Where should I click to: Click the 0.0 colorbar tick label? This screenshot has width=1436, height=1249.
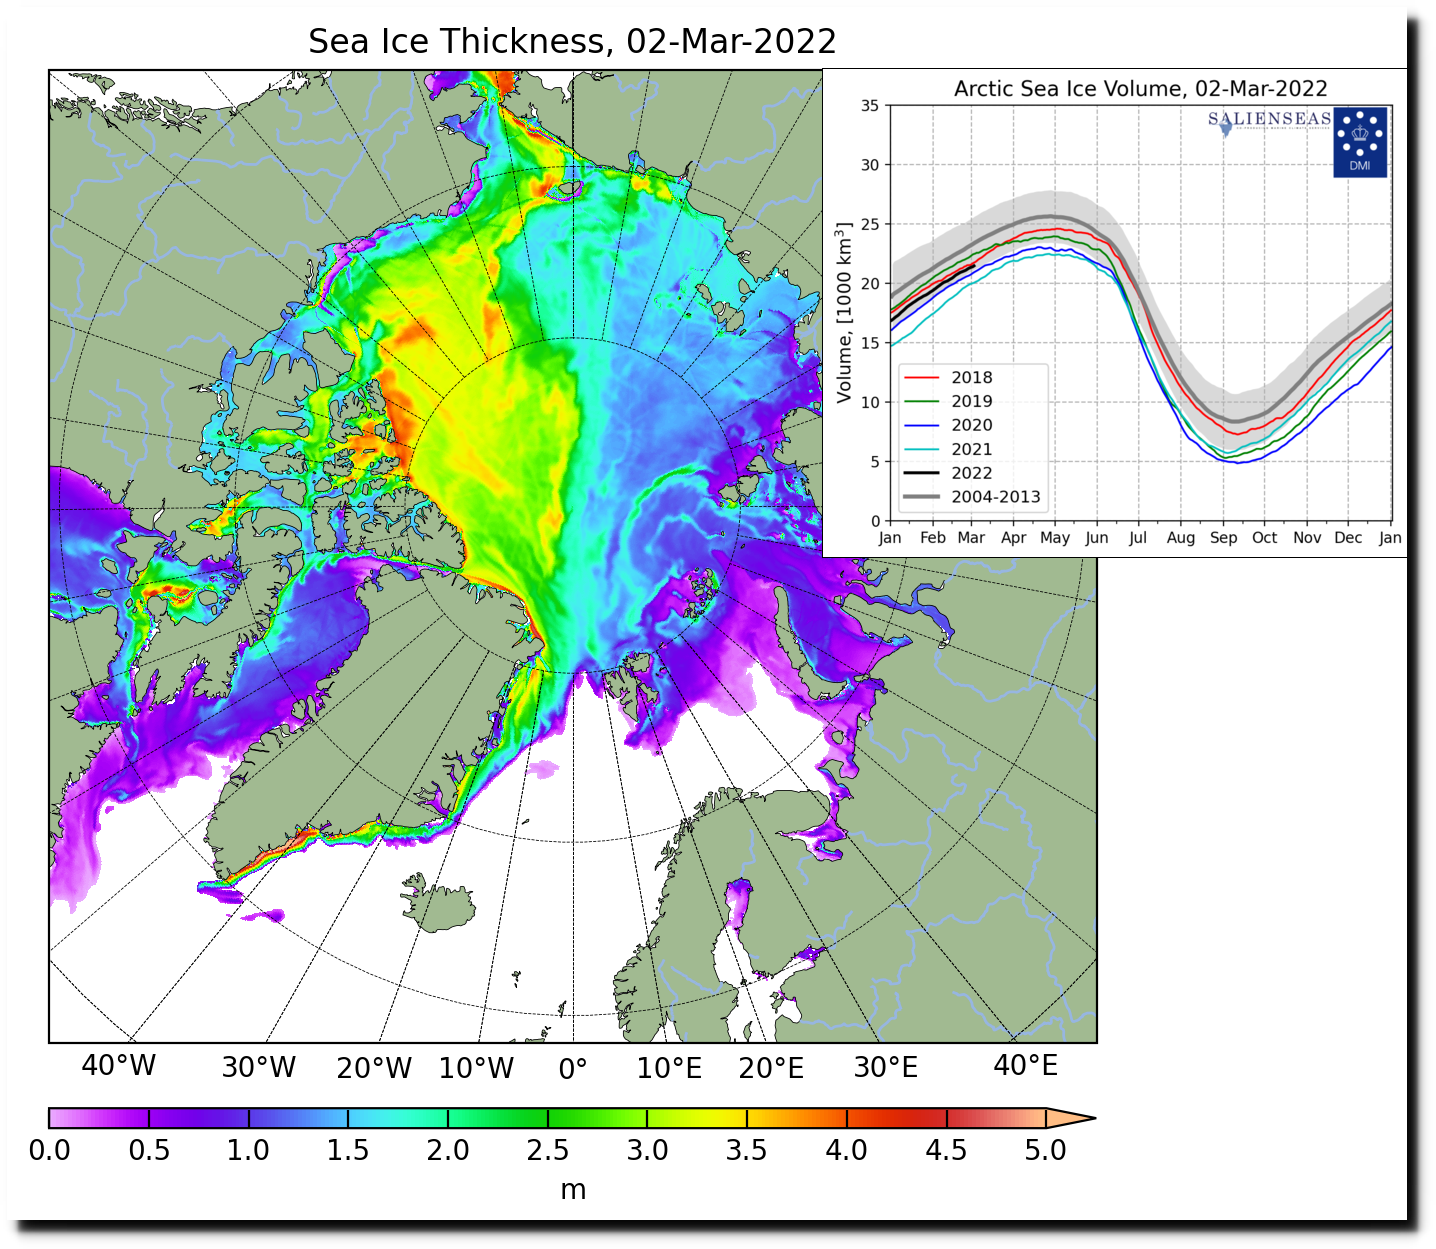click(x=49, y=1150)
